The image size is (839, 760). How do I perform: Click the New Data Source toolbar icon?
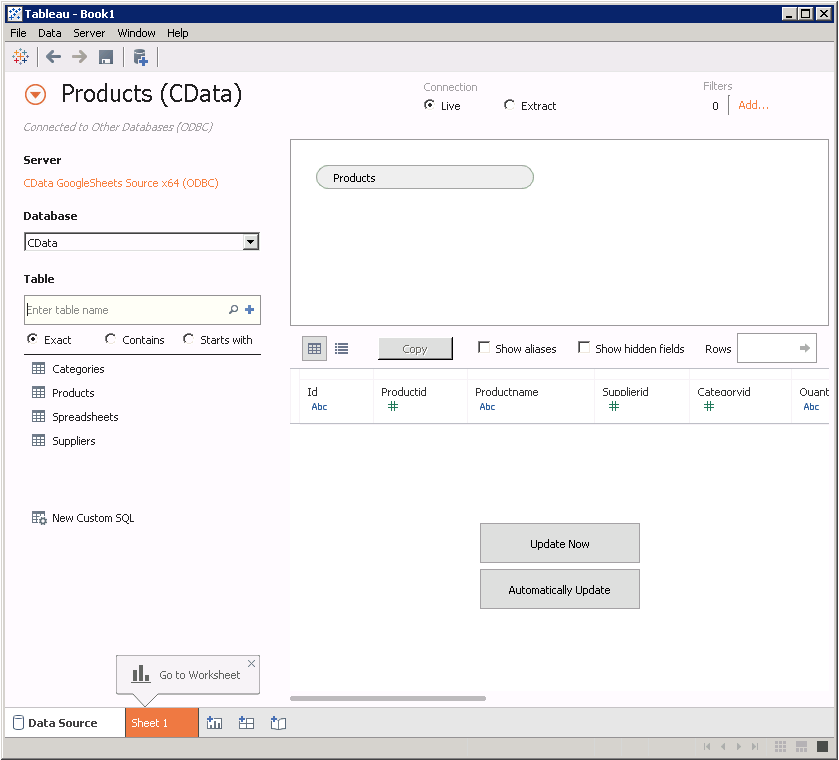(140, 57)
